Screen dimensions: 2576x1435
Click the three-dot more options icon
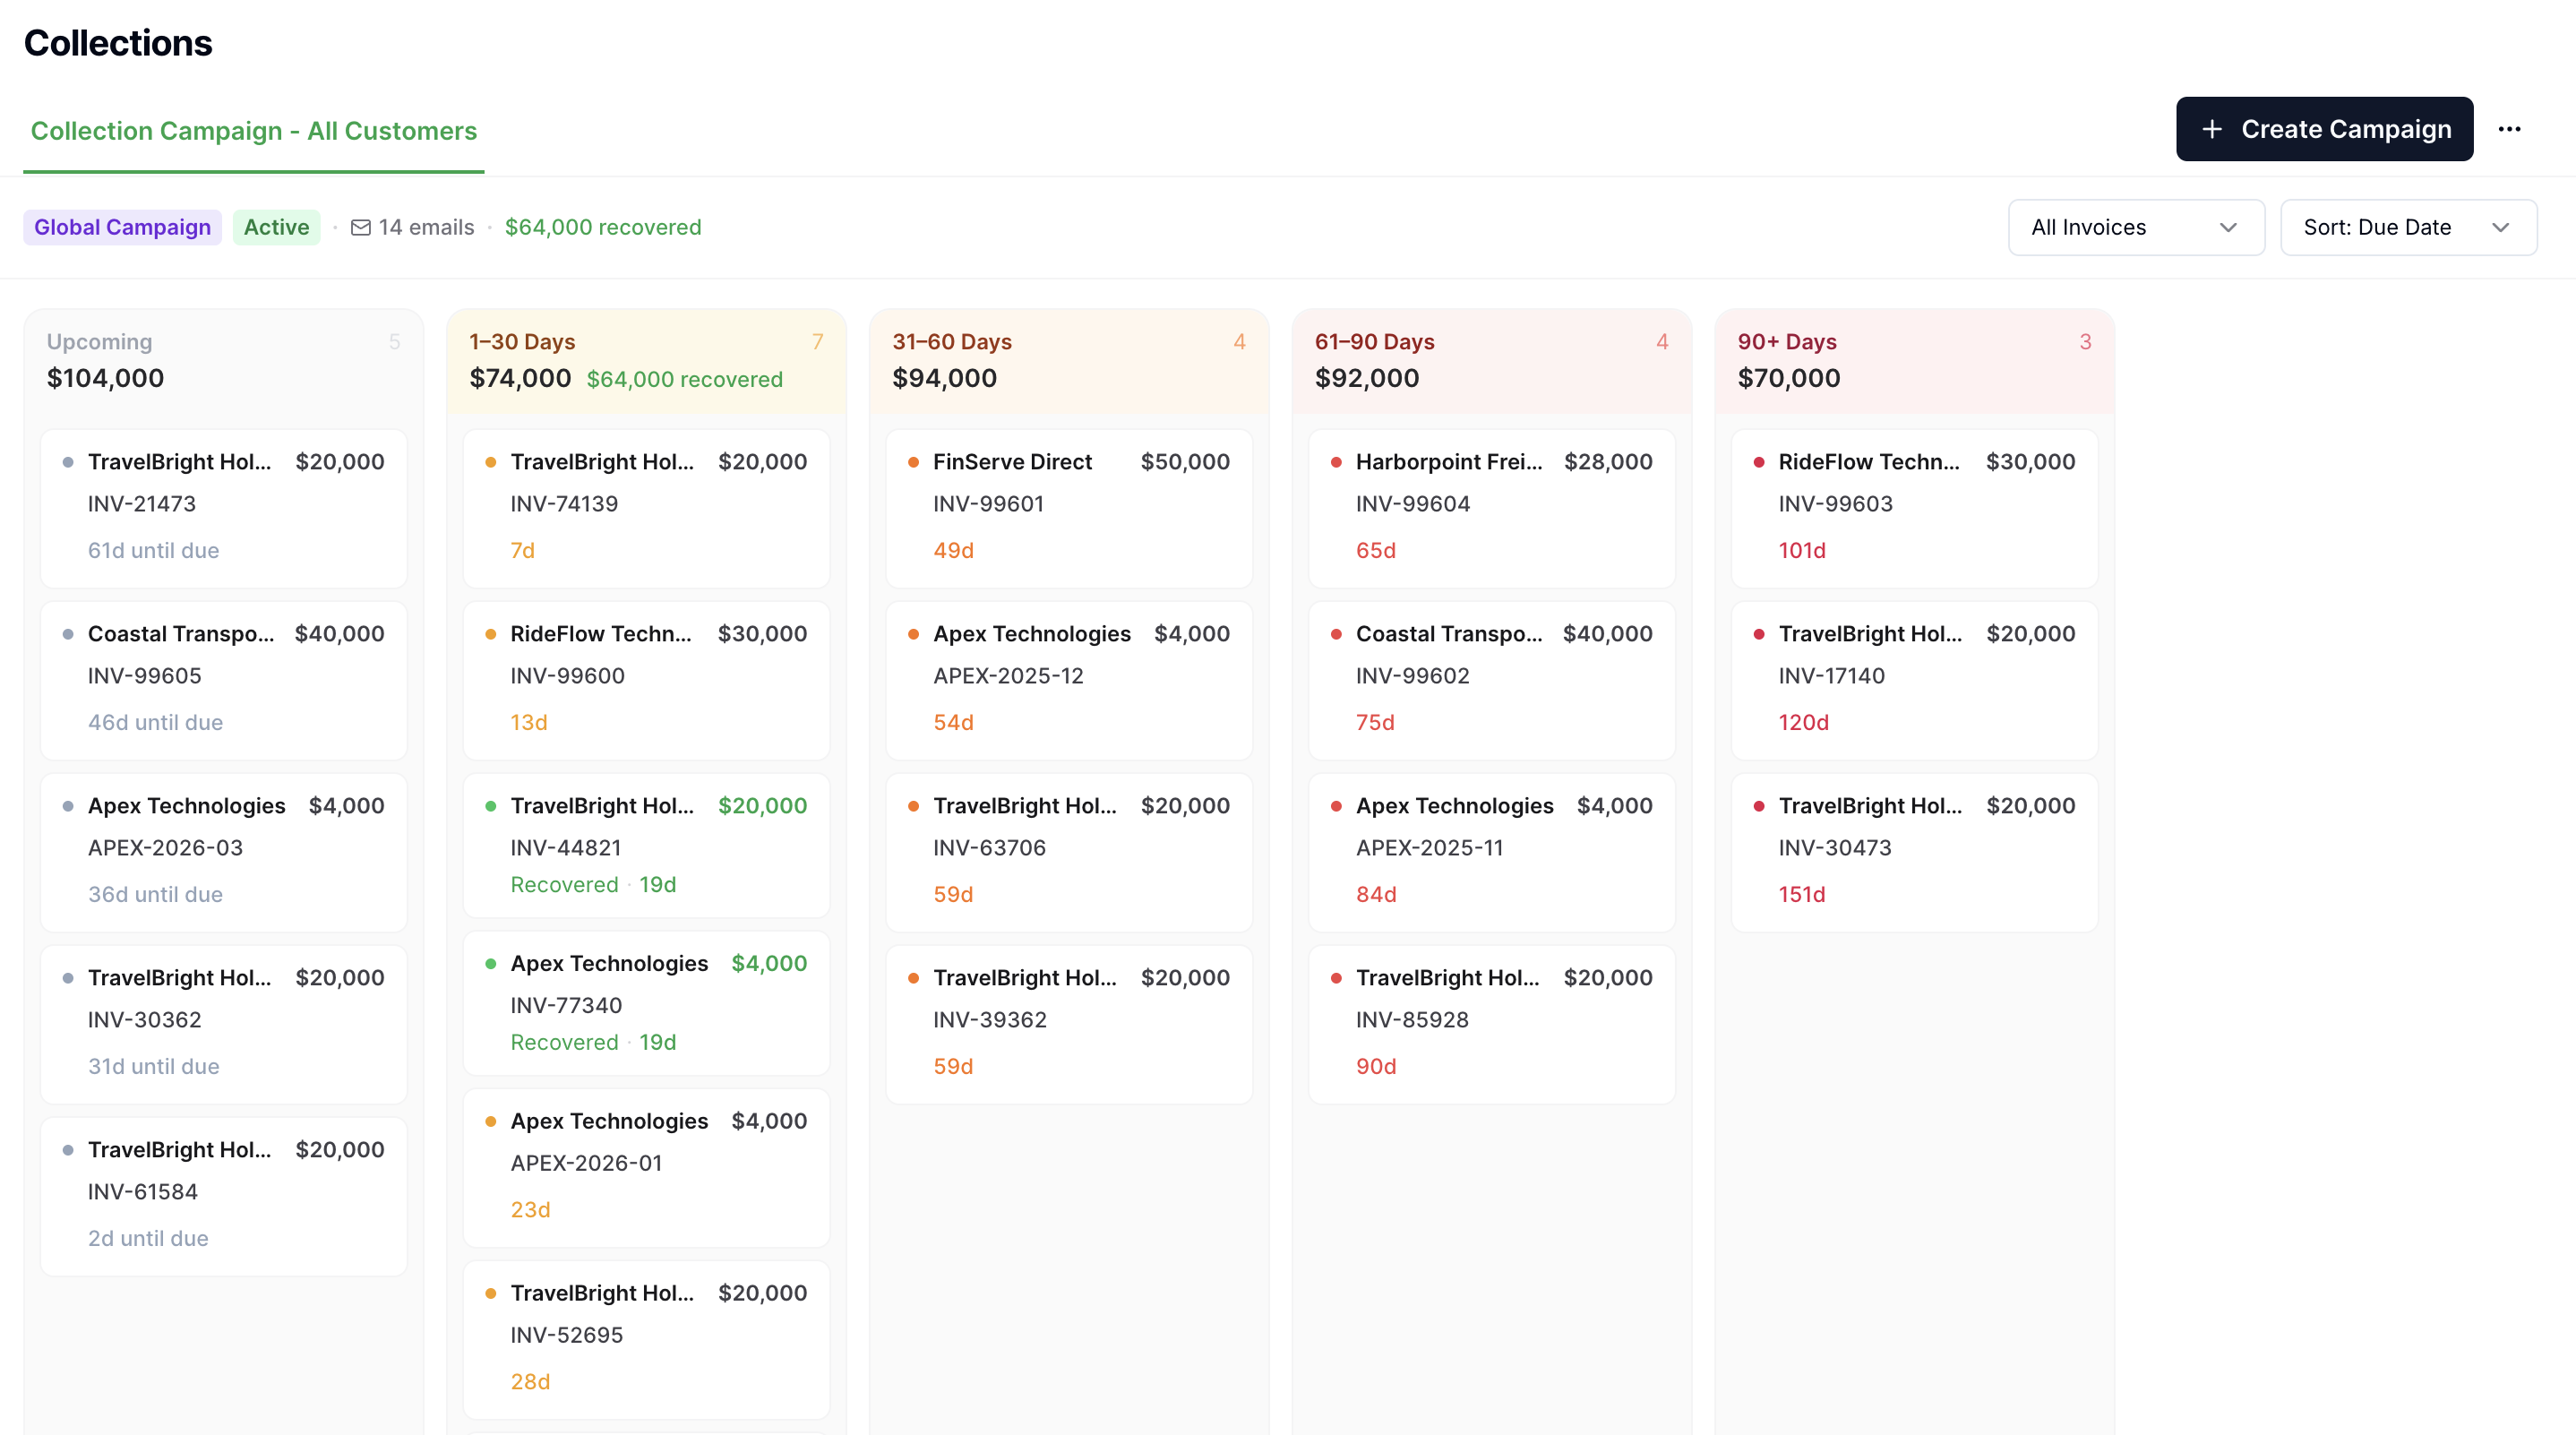pyautogui.click(x=2509, y=129)
